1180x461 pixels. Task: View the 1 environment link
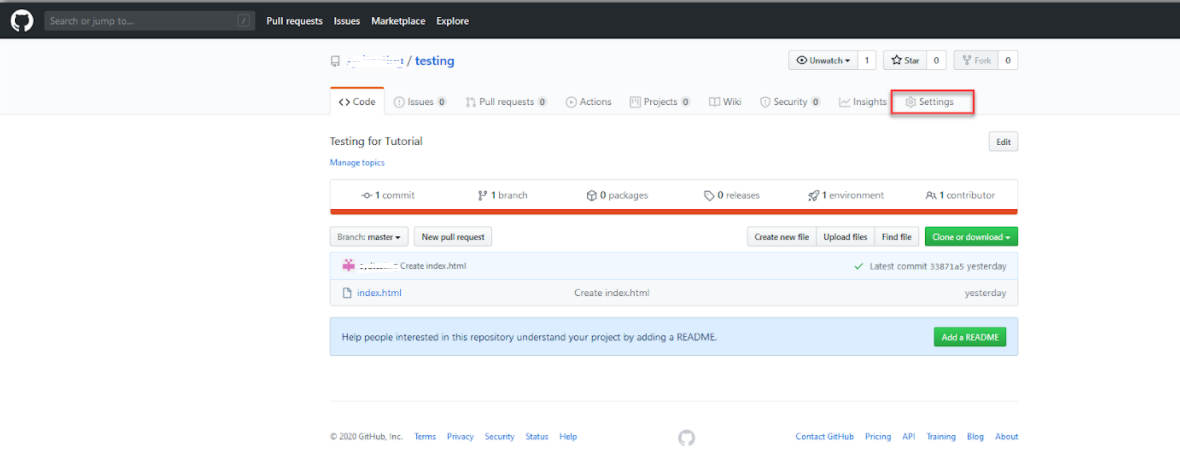pyautogui.click(x=846, y=195)
